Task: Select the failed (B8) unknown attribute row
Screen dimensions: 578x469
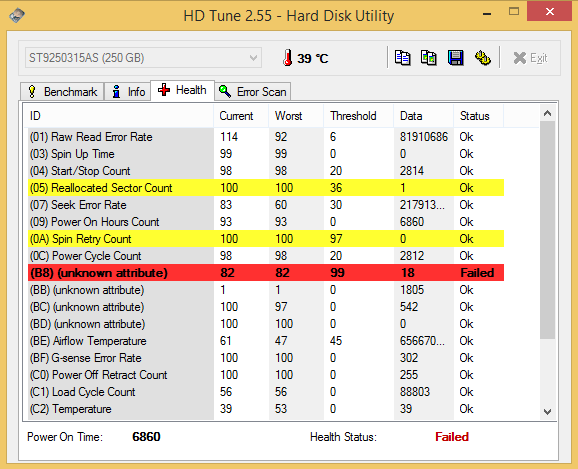Action: [266, 272]
